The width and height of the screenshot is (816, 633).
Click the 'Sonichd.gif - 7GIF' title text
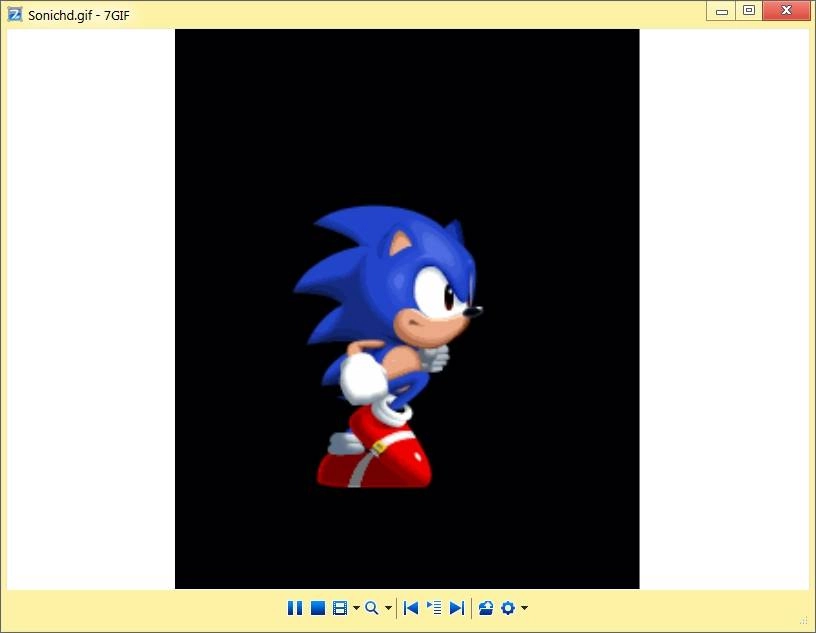click(x=79, y=15)
